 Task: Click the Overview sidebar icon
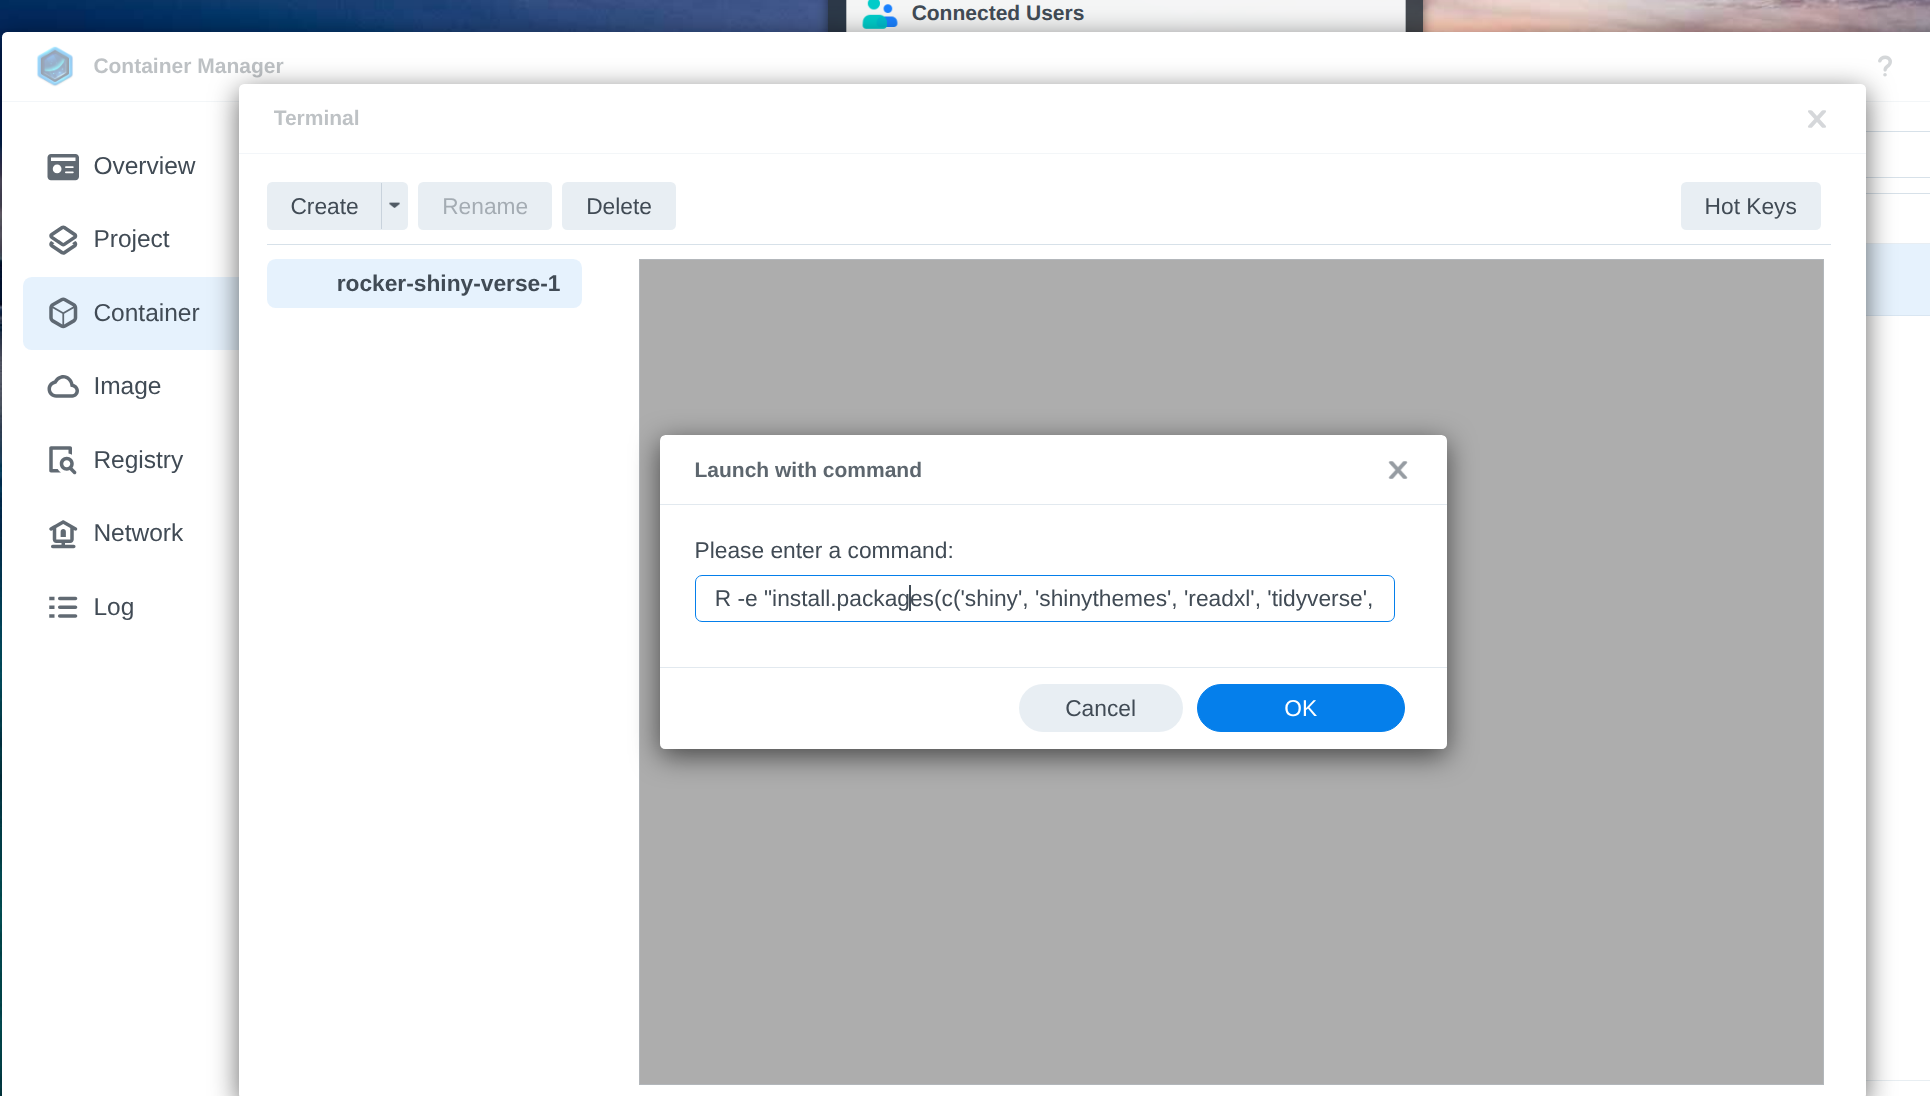point(63,167)
